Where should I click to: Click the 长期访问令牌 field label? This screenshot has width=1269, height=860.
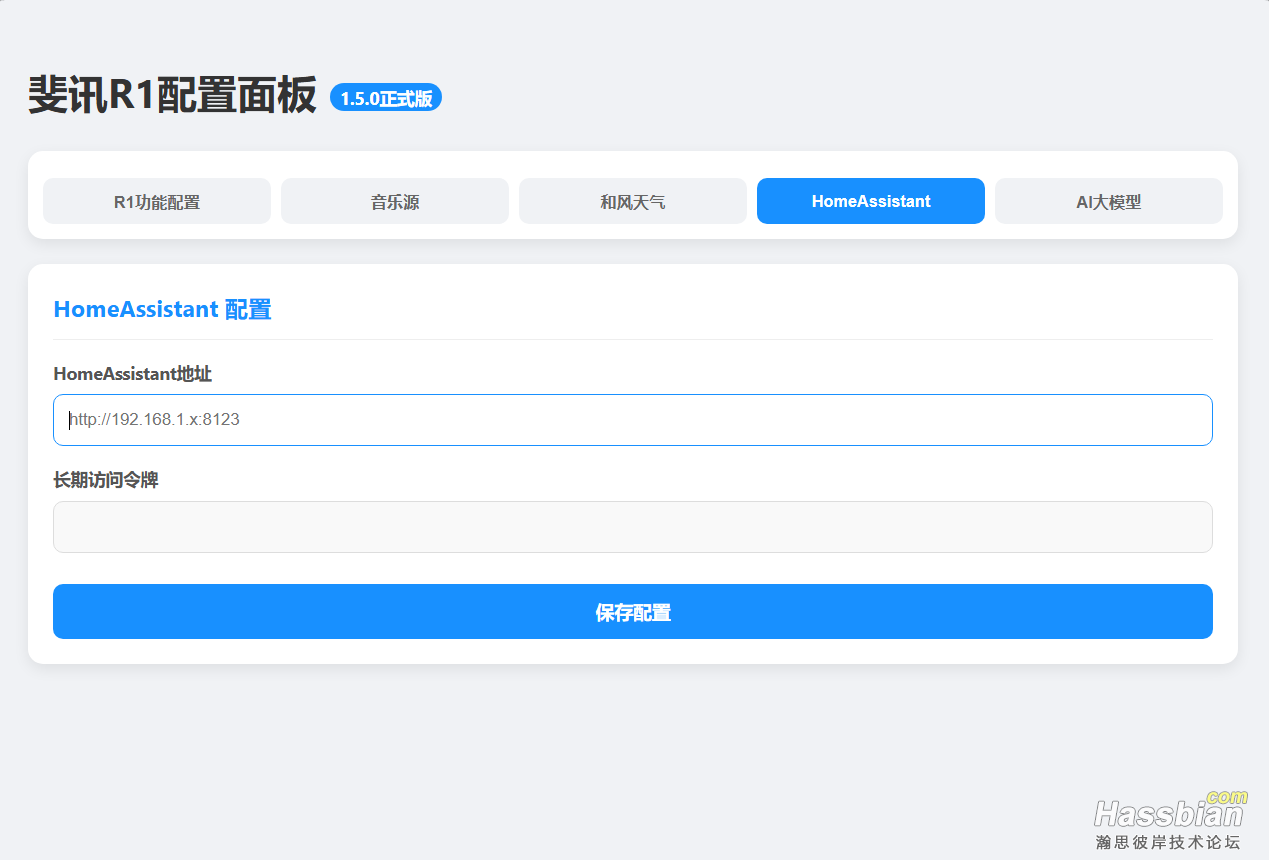point(105,480)
